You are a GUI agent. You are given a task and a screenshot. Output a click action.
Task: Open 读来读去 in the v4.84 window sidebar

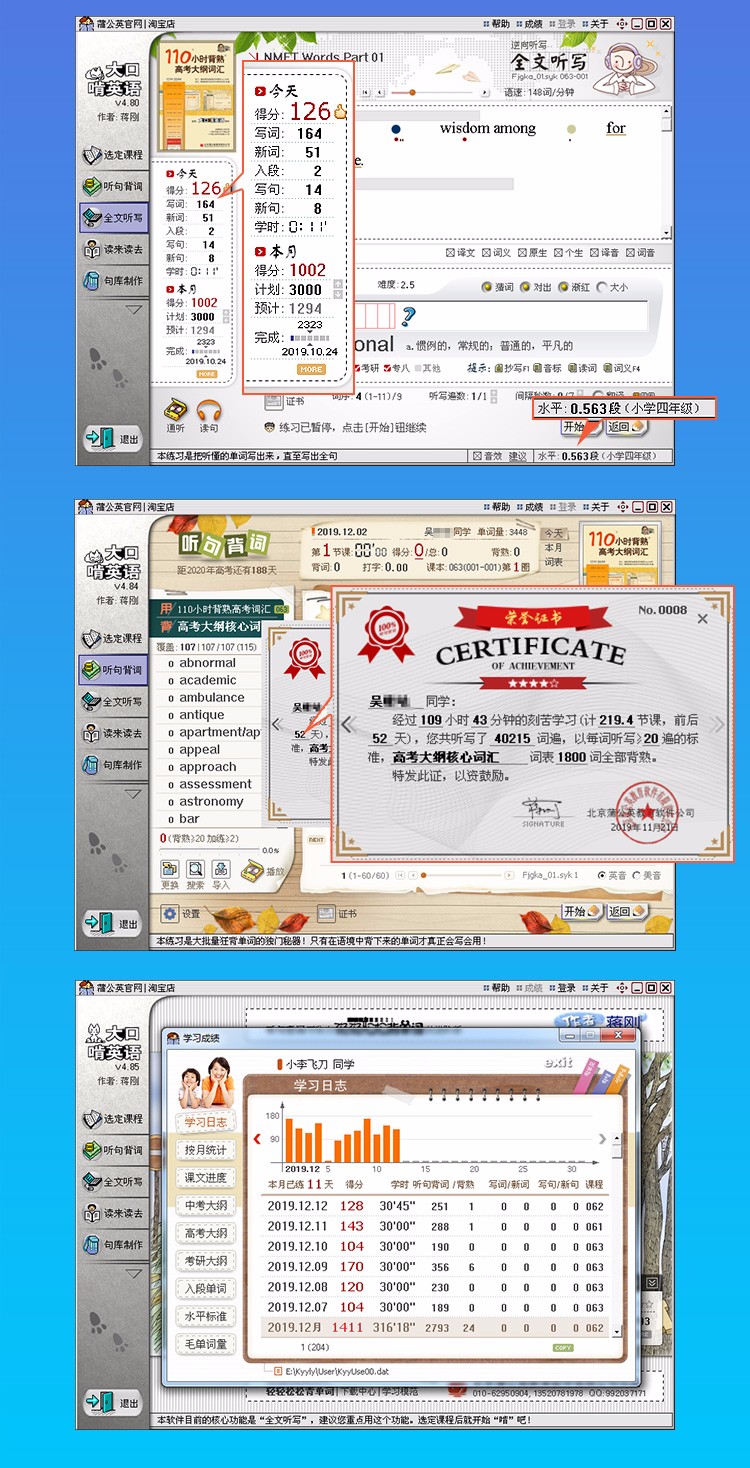tap(113, 733)
